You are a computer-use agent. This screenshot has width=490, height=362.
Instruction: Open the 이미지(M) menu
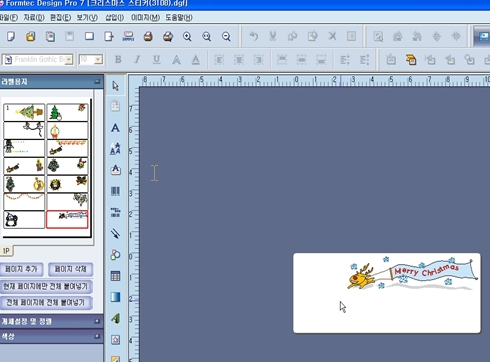[145, 17]
